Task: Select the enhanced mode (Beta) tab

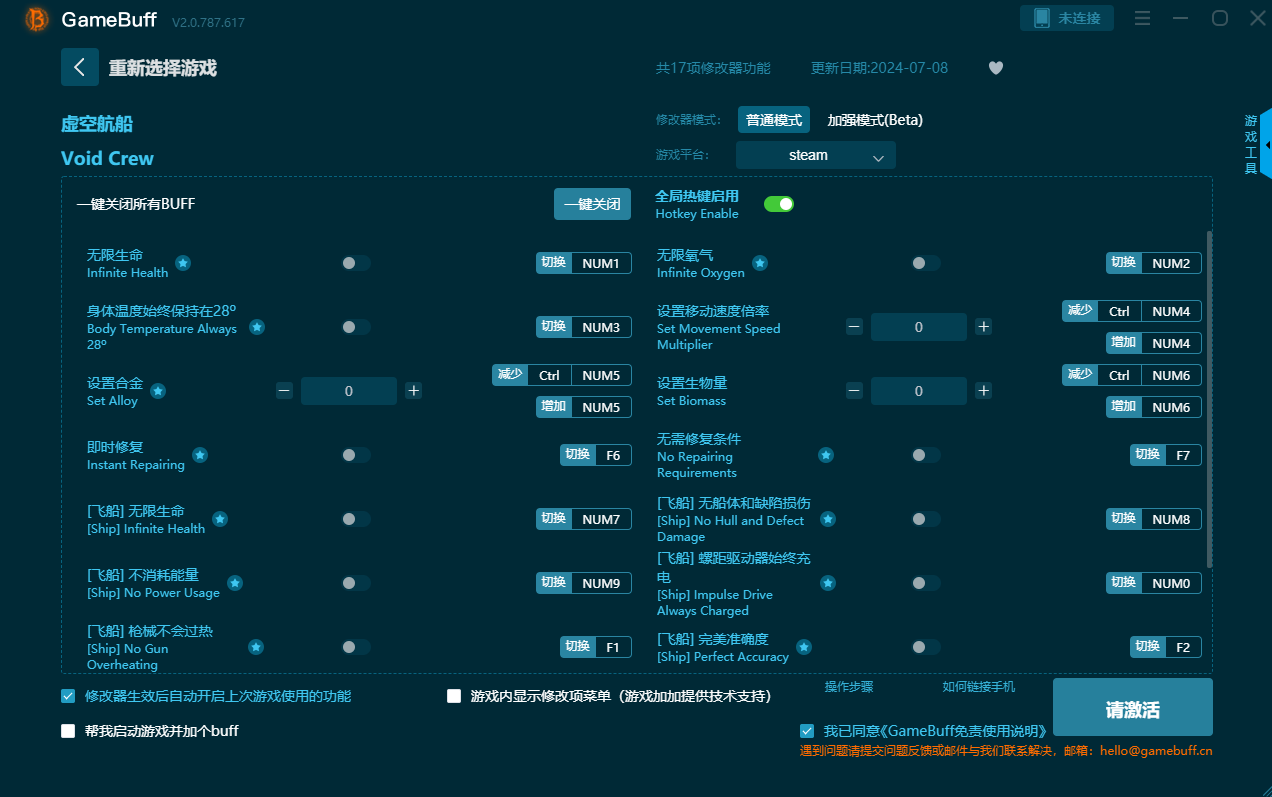Action: [x=875, y=120]
